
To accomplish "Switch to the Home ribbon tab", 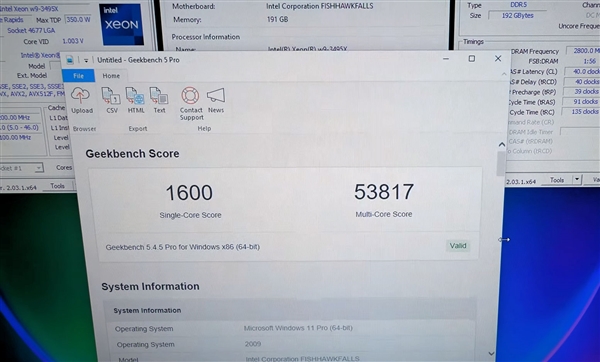I will tap(111, 76).
